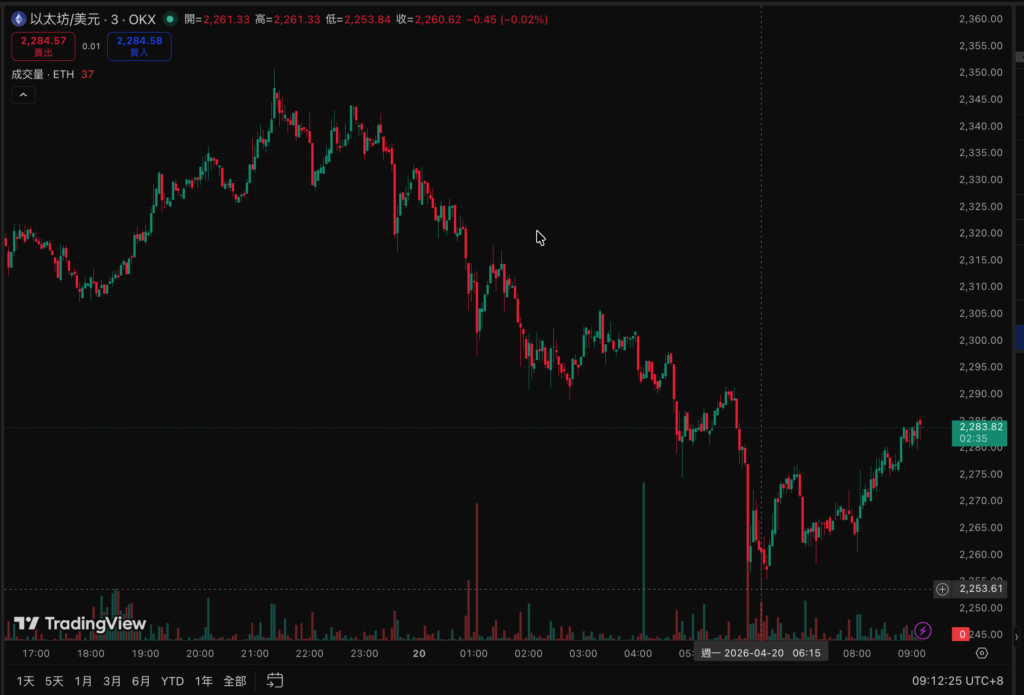Click the Ethereum symbol logo icon
Screen dimensions: 1024x695
point(17,18)
